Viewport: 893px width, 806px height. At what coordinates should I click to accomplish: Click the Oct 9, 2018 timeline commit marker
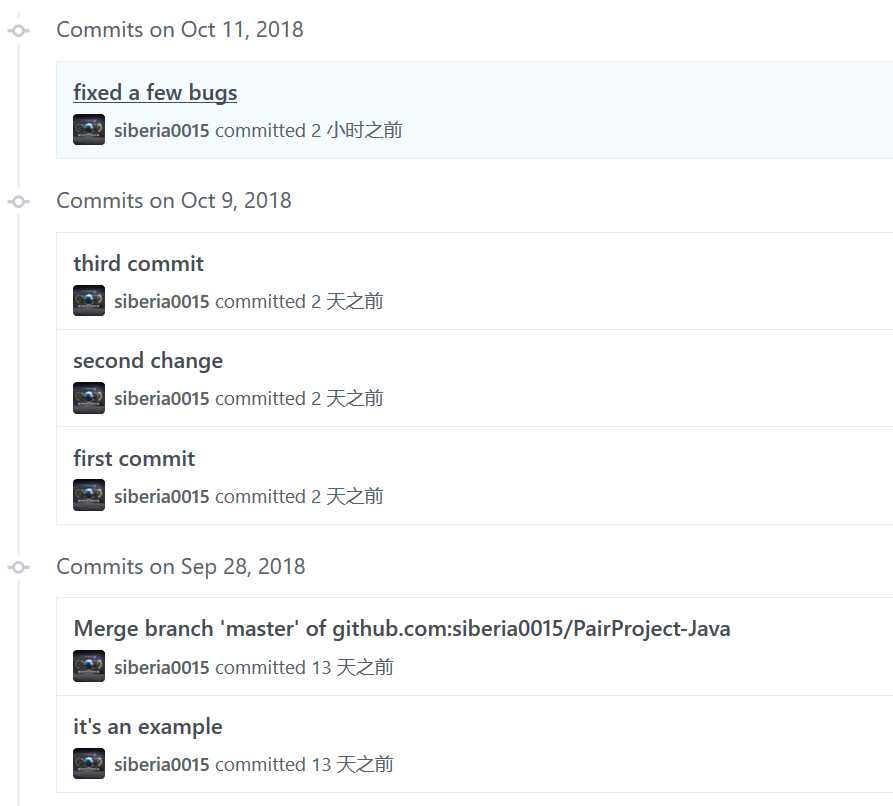click(x=19, y=201)
